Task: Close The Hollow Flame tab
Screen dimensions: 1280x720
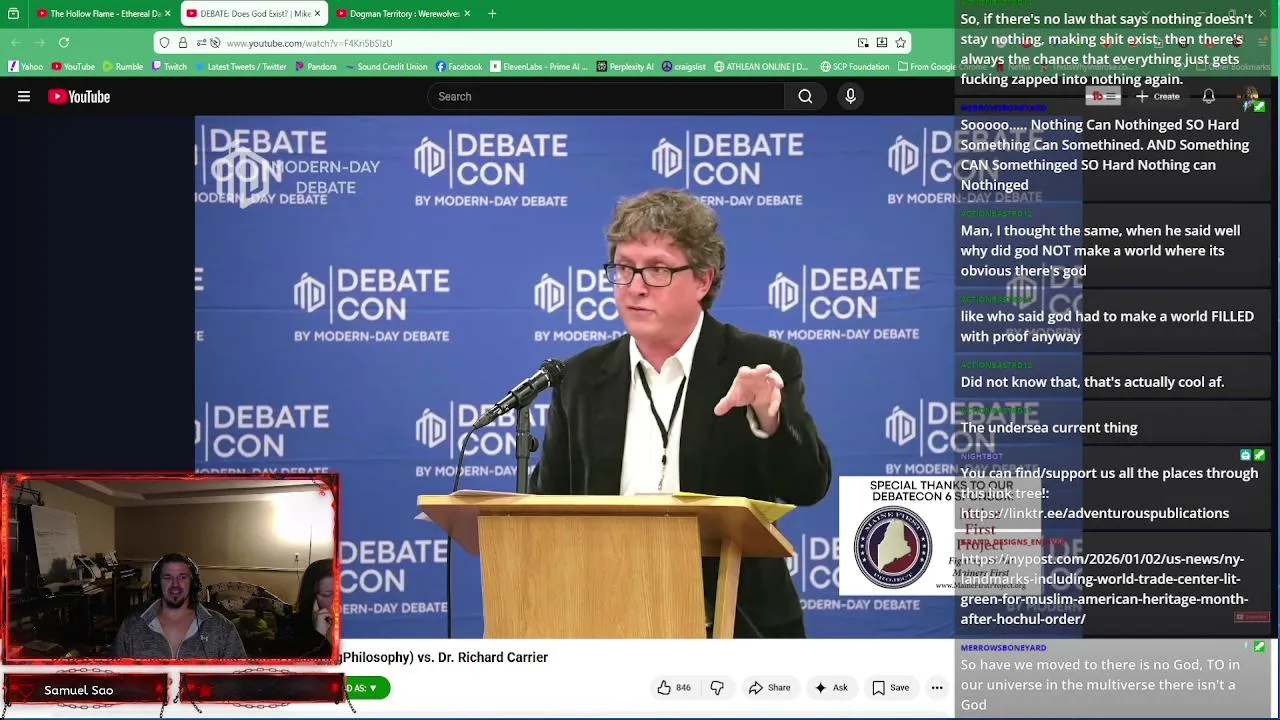Action: point(167,14)
